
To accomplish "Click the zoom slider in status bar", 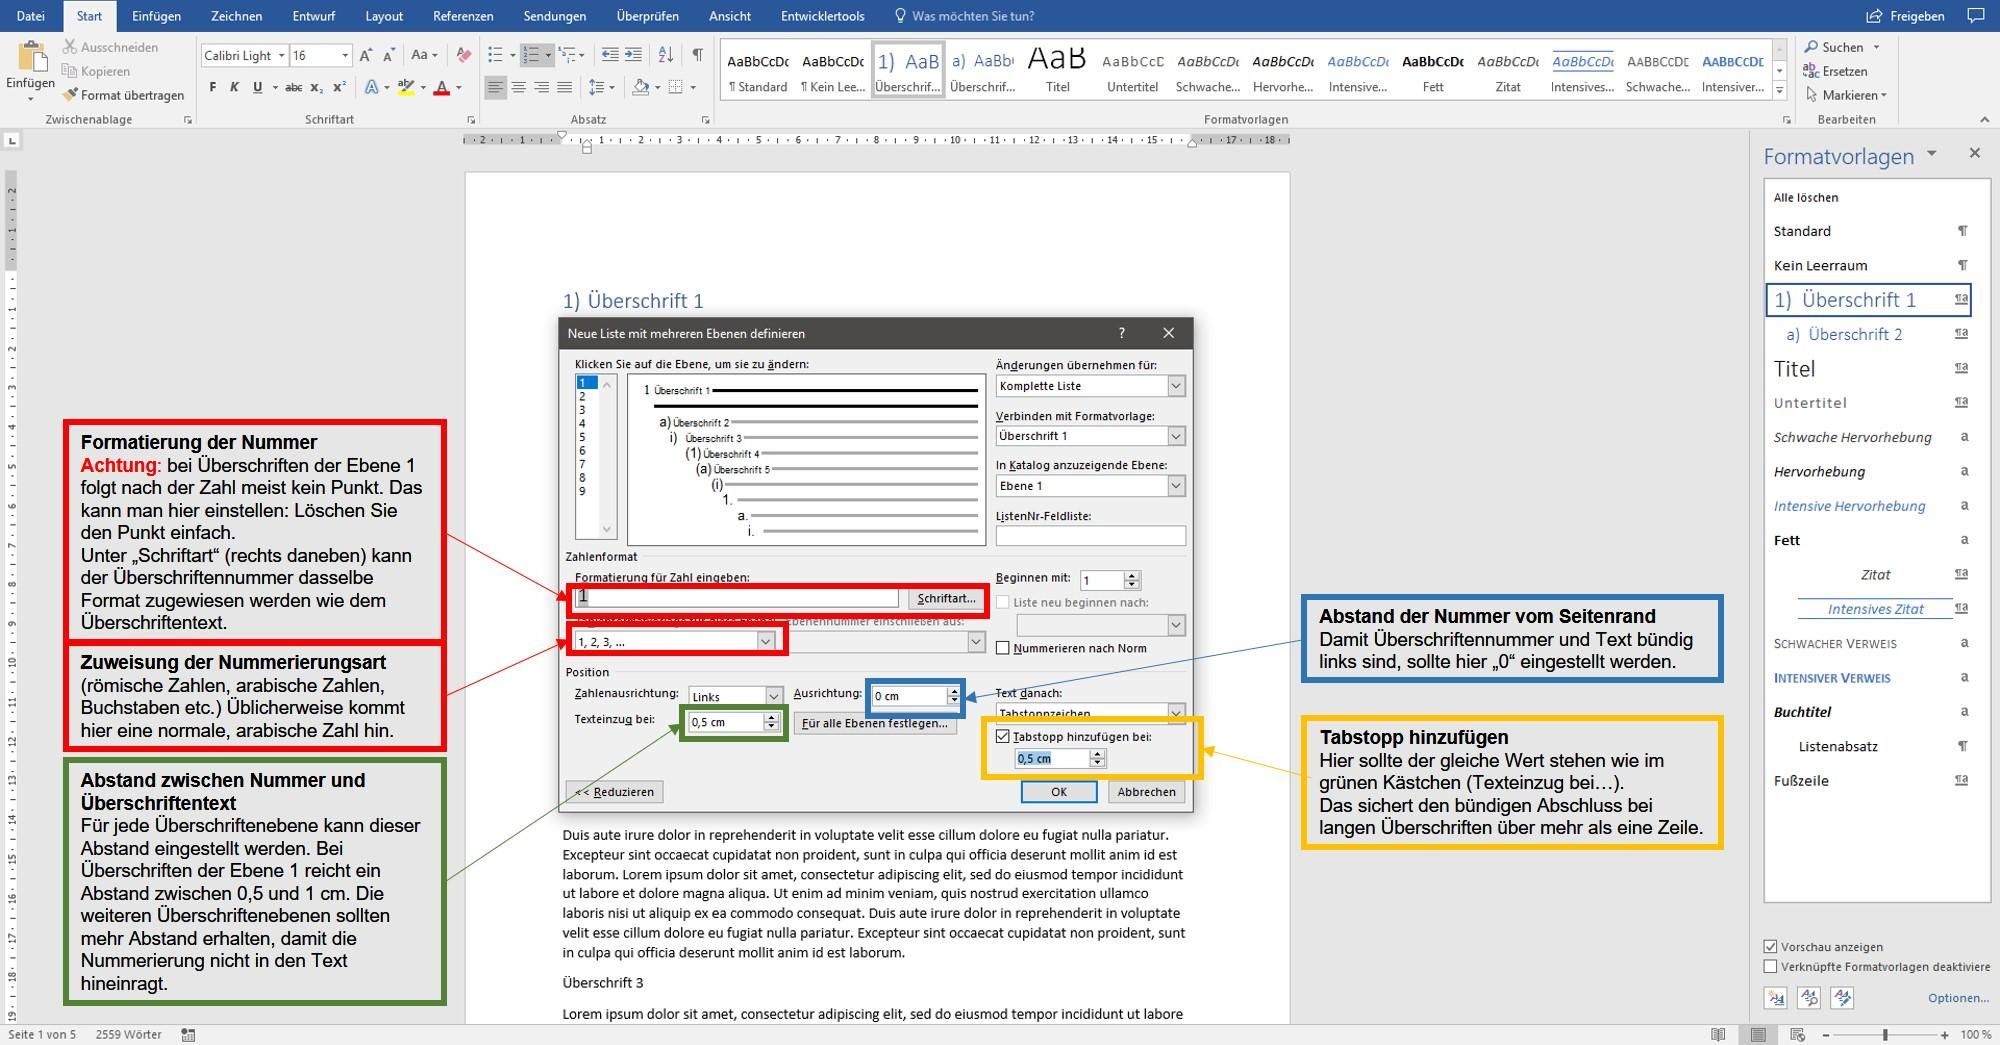I will click(1885, 1035).
